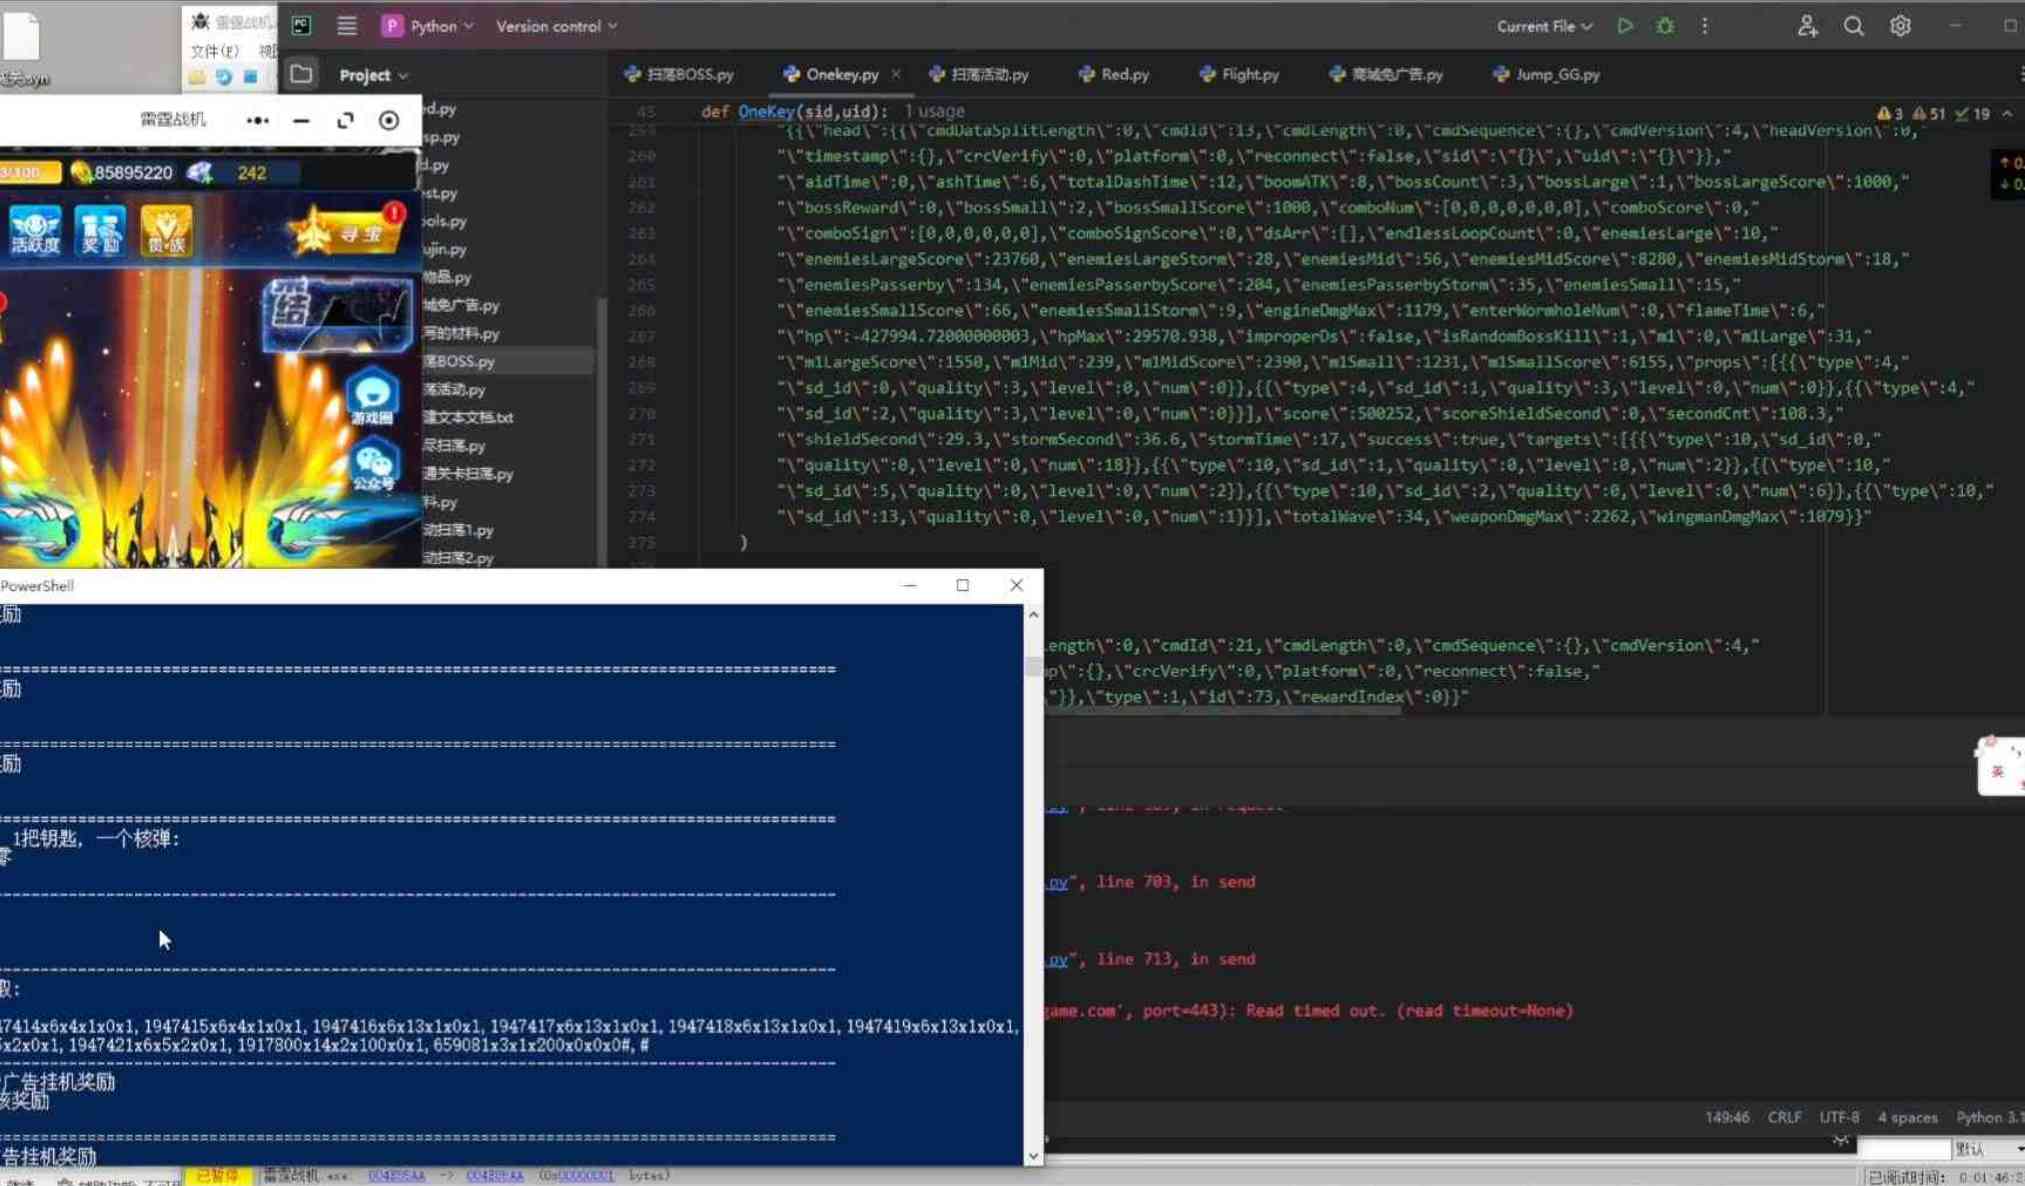The image size is (2025, 1186).
Task: Open the hamburger main menu icon
Action: point(346,26)
